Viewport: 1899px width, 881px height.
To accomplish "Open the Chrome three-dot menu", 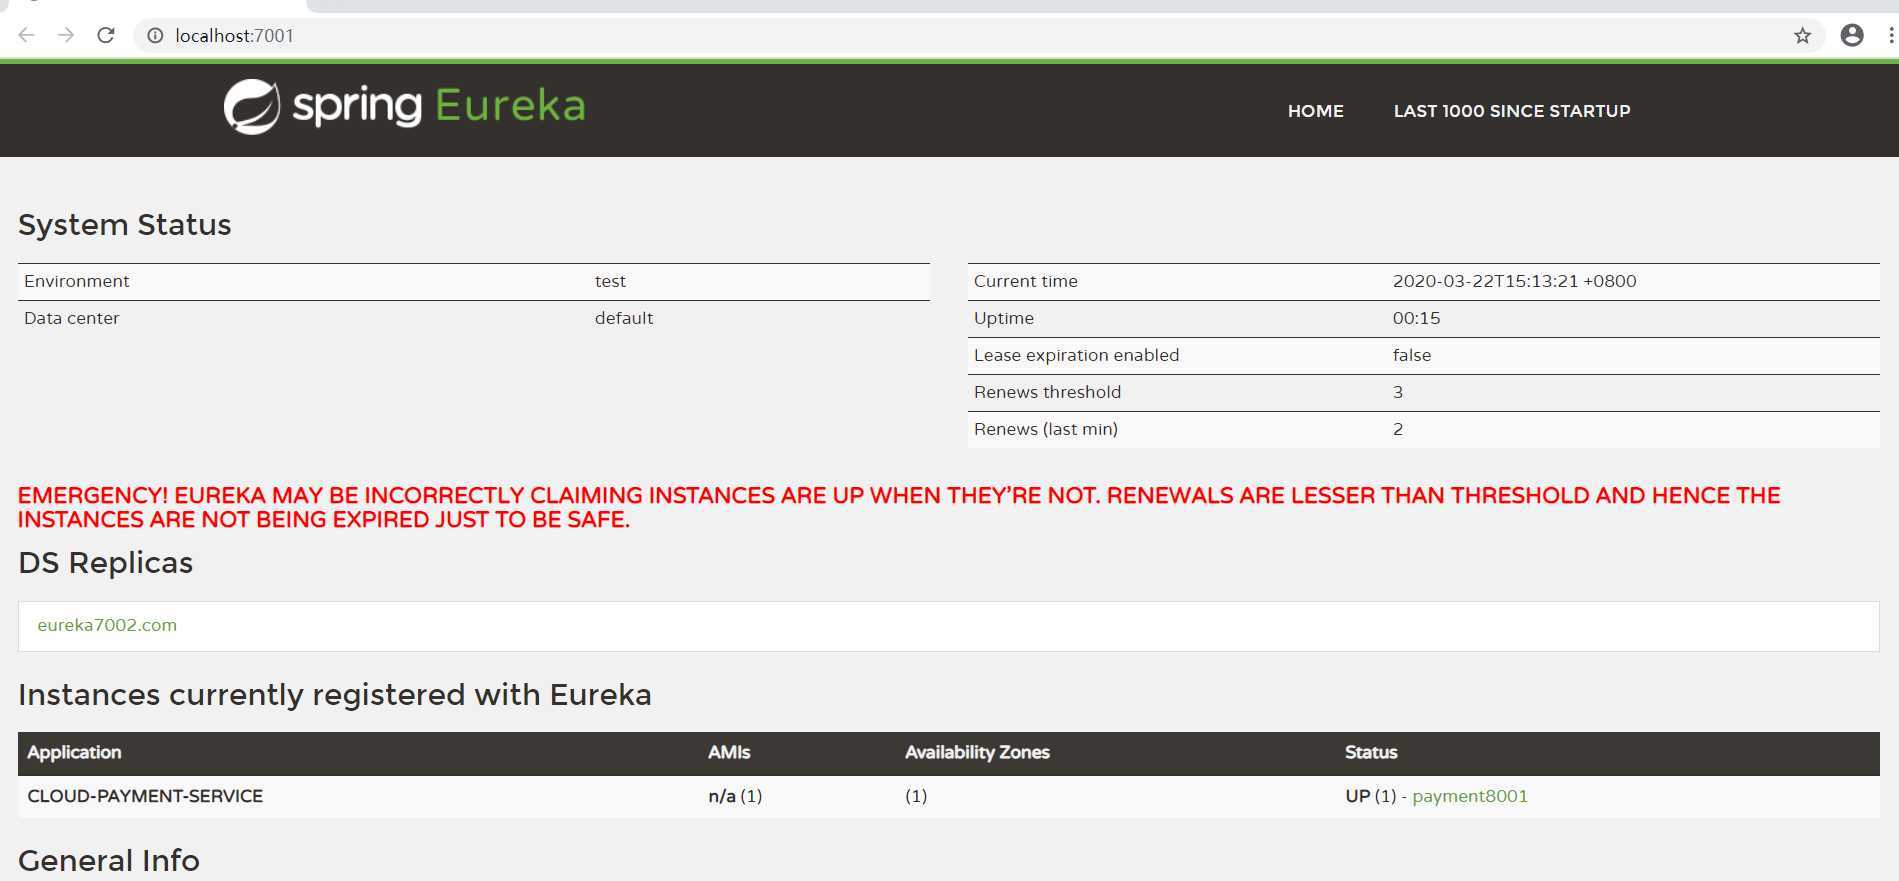I will point(1890,35).
